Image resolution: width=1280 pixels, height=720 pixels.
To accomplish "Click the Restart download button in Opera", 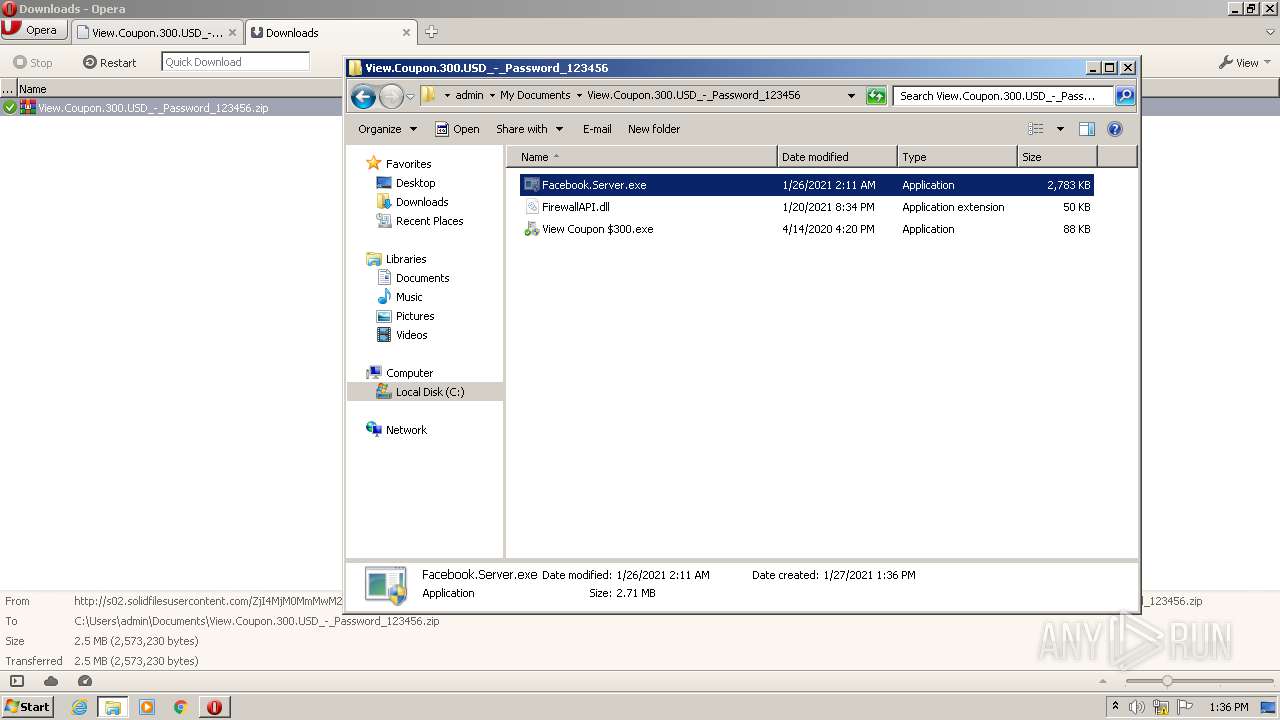I will pyautogui.click(x=110, y=62).
